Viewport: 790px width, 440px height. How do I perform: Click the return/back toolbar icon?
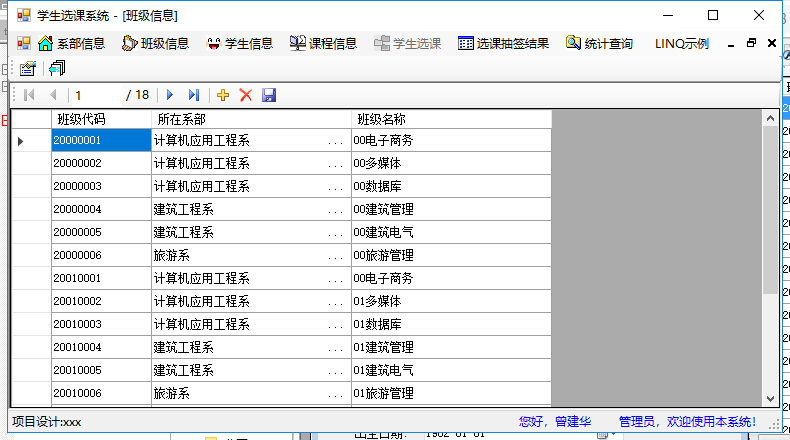click(x=56, y=68)
